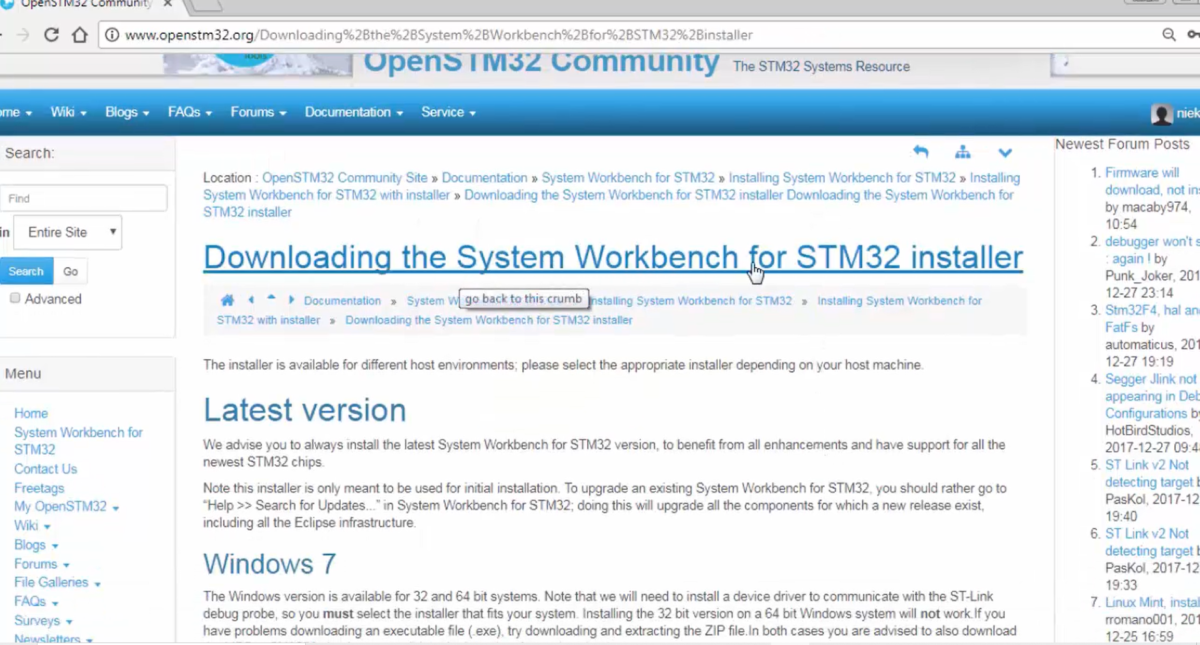Click the breadcrumb up arrow icon

271,299
